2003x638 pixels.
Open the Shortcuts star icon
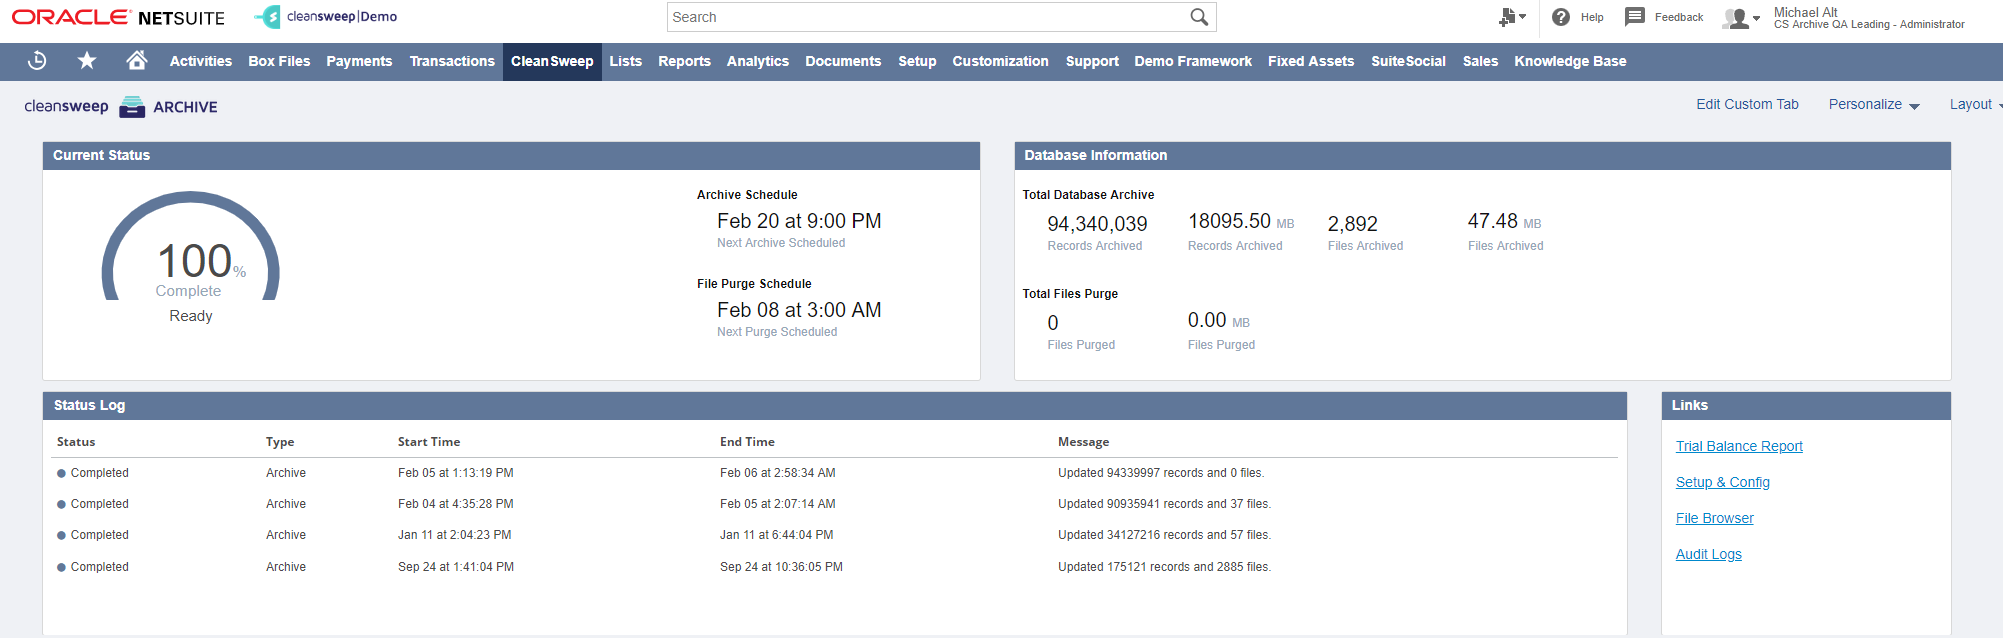[x=87, y=61]
